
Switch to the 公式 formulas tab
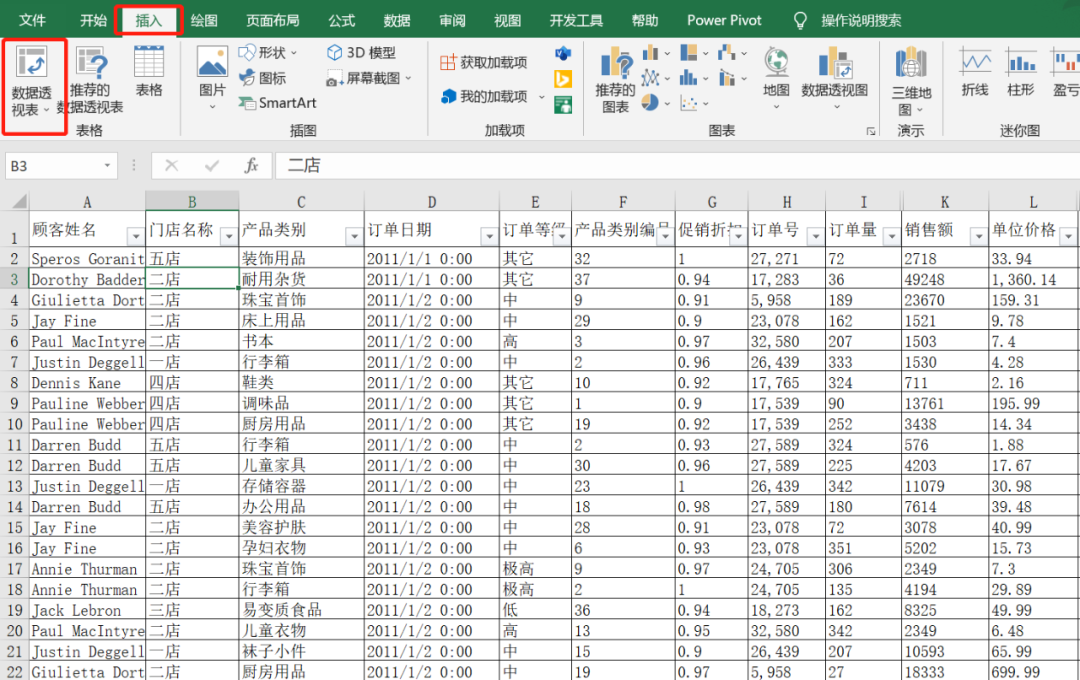[x=342, y=21]
